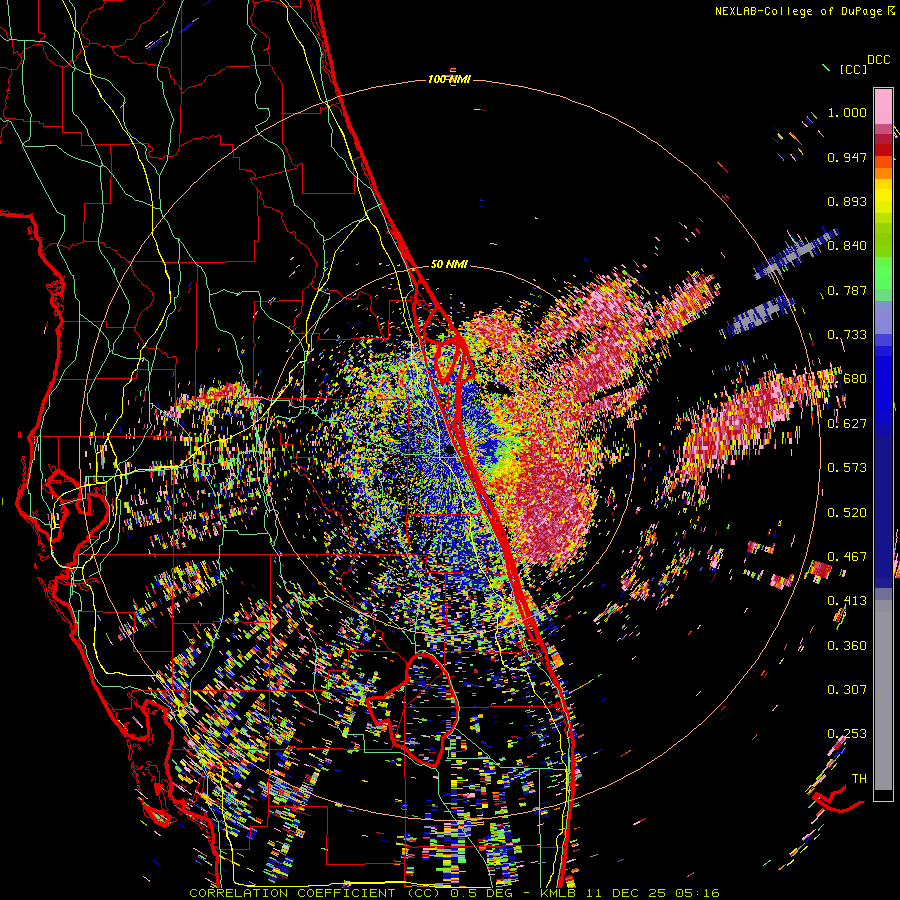This screenshot has width=900, height=900.
Task: Select the 0.413 scale value
Action: [x=847, y=601]
